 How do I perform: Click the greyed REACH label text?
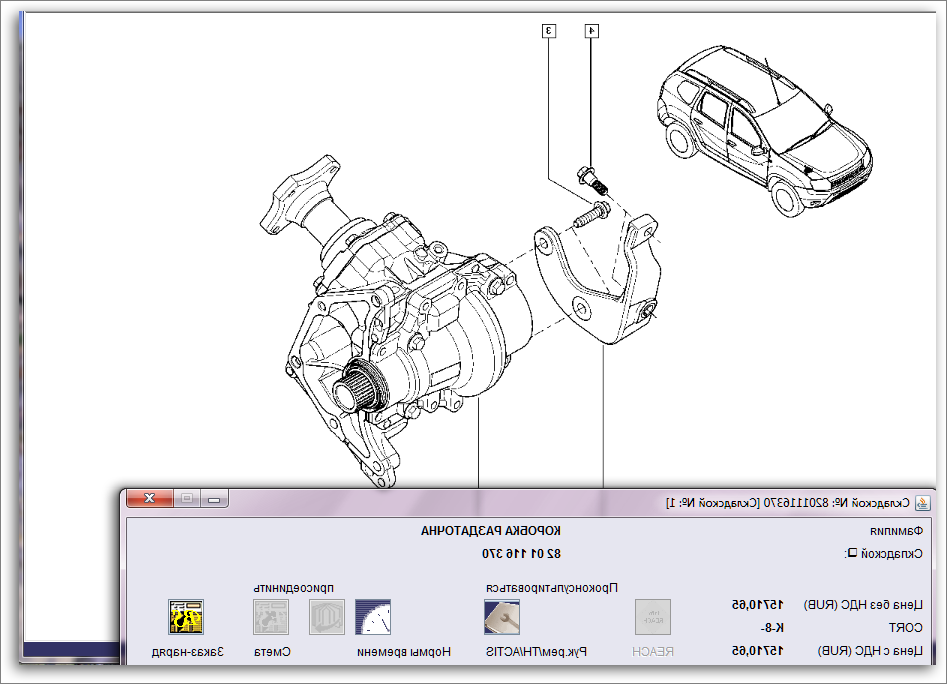653,652
